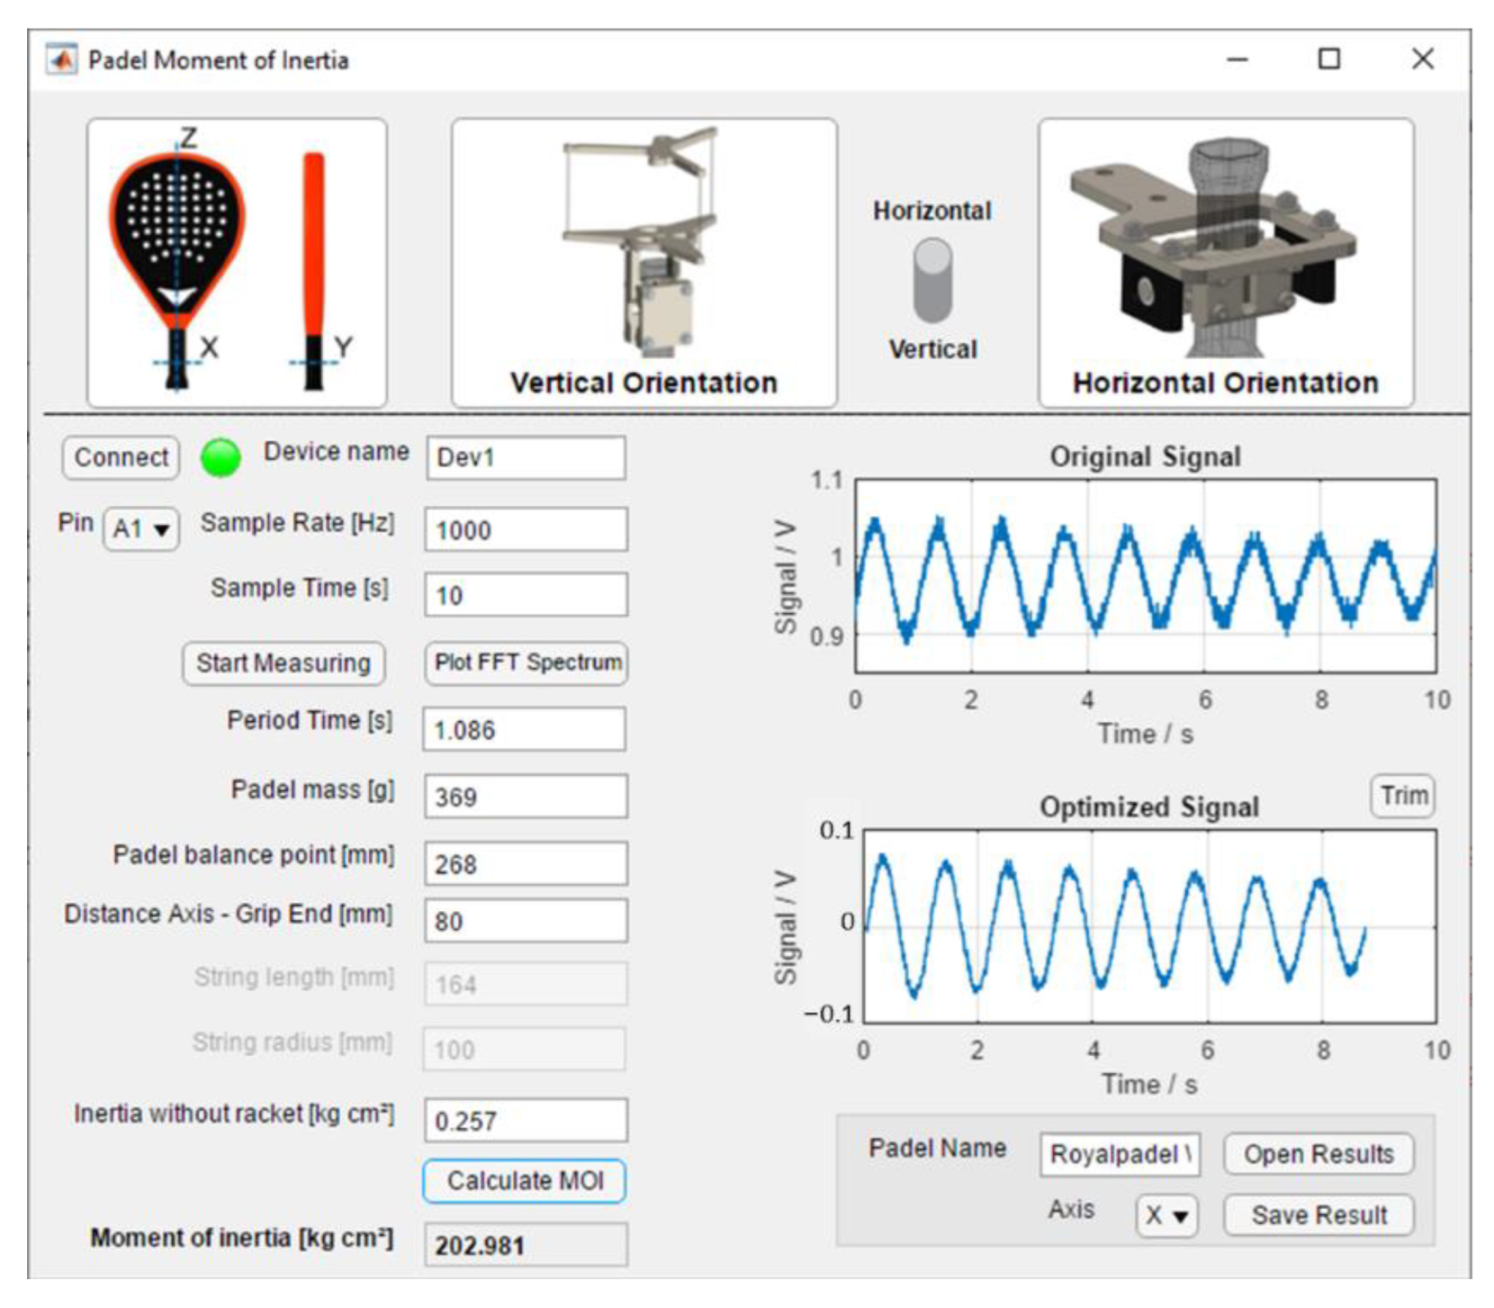Screen dimensions: 1494x1308
Task: Click the Padel mass input field
Action: (526, 797)
